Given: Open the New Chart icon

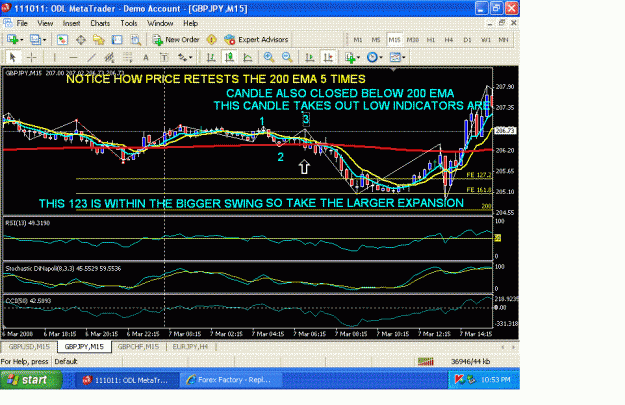Looking at the screenshot, I should coord(12,39).
